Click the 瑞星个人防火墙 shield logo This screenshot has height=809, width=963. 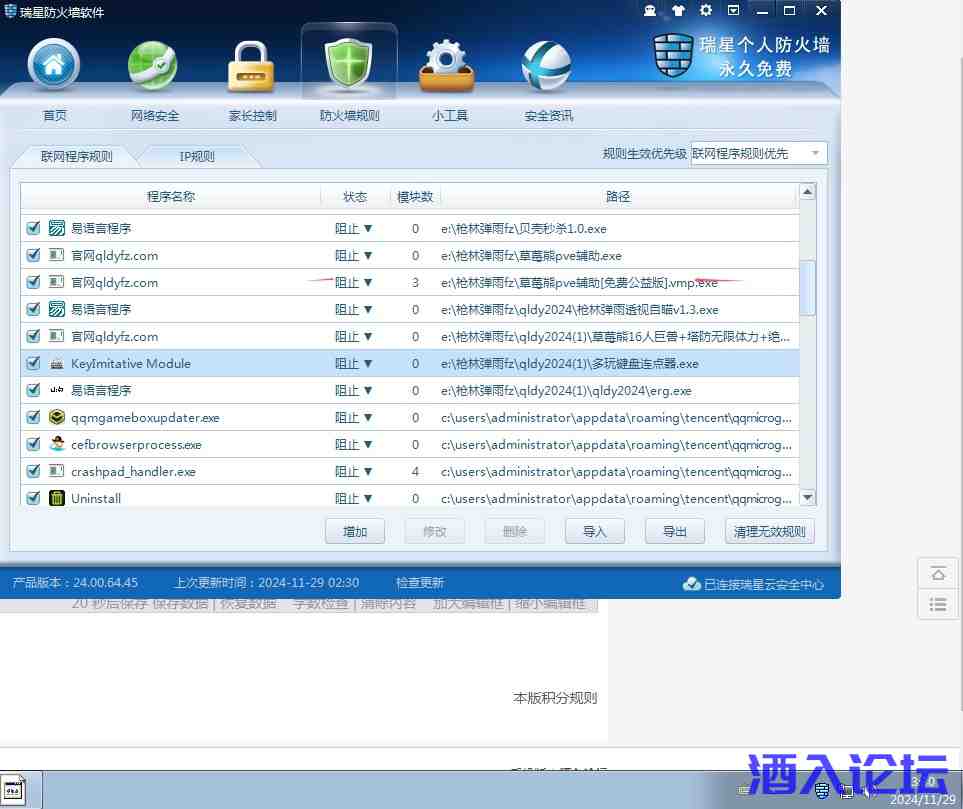coord(672,55)
